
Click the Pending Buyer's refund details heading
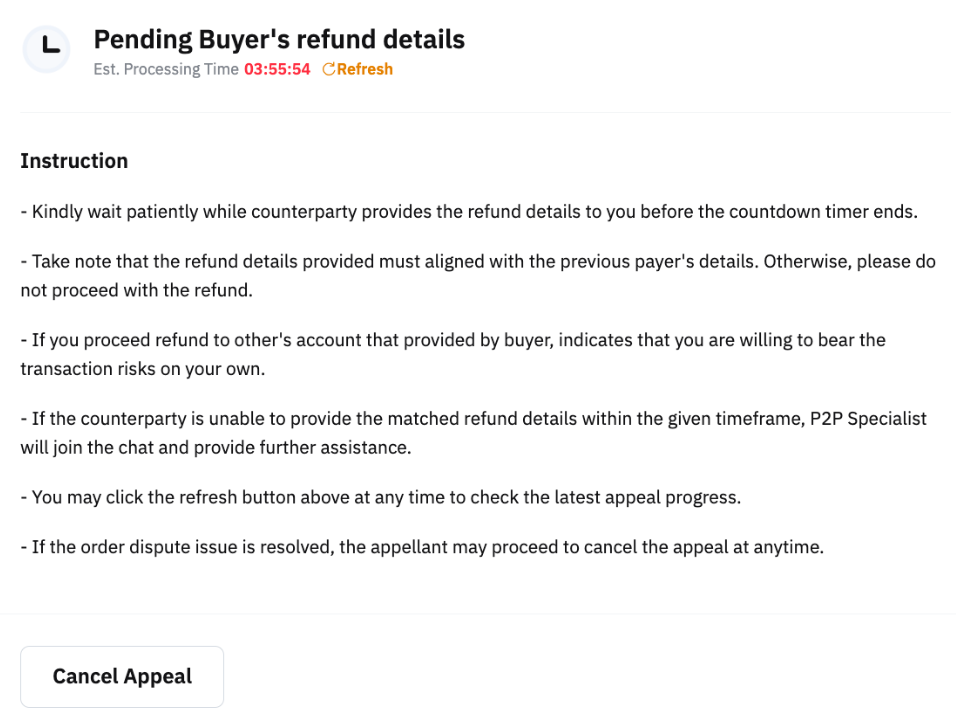(x=279, y=39)
